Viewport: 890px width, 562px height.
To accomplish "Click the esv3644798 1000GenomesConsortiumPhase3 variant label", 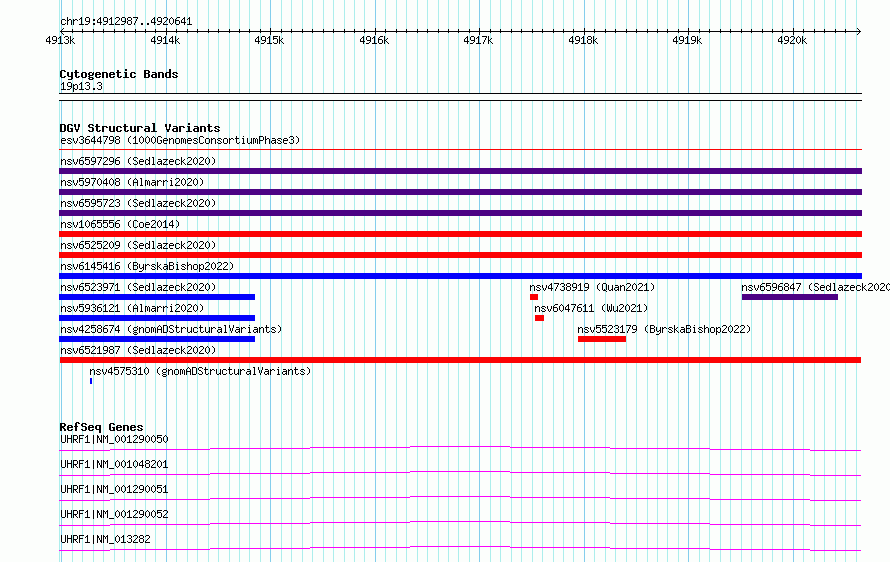I will [x=180, y=140].
